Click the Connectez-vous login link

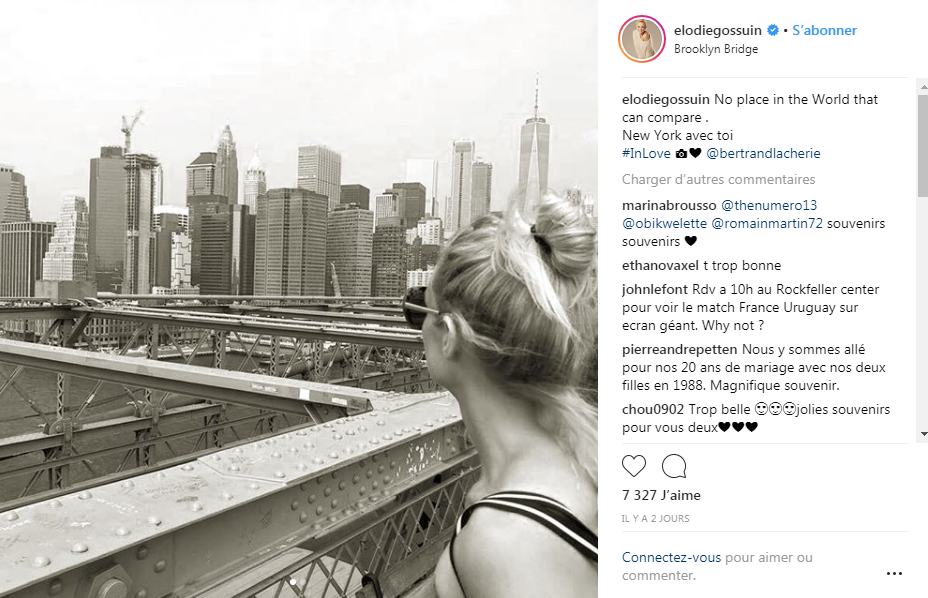tap(672, 557)
